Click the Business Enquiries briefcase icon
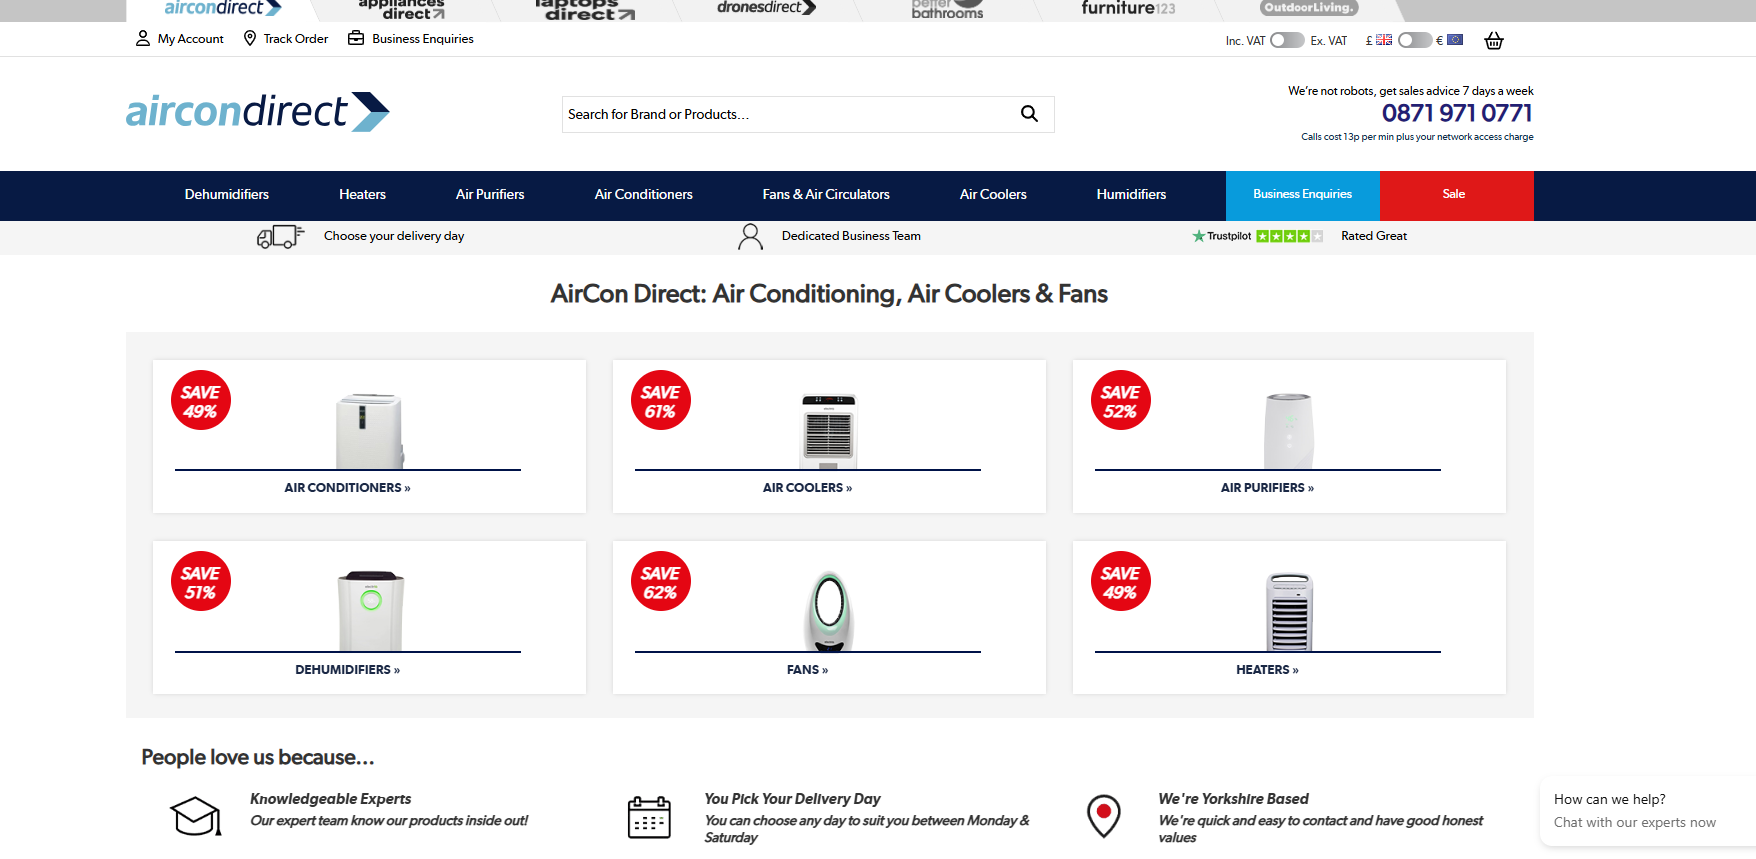This screenshot has width=1756, height=859. pos(356,39)
